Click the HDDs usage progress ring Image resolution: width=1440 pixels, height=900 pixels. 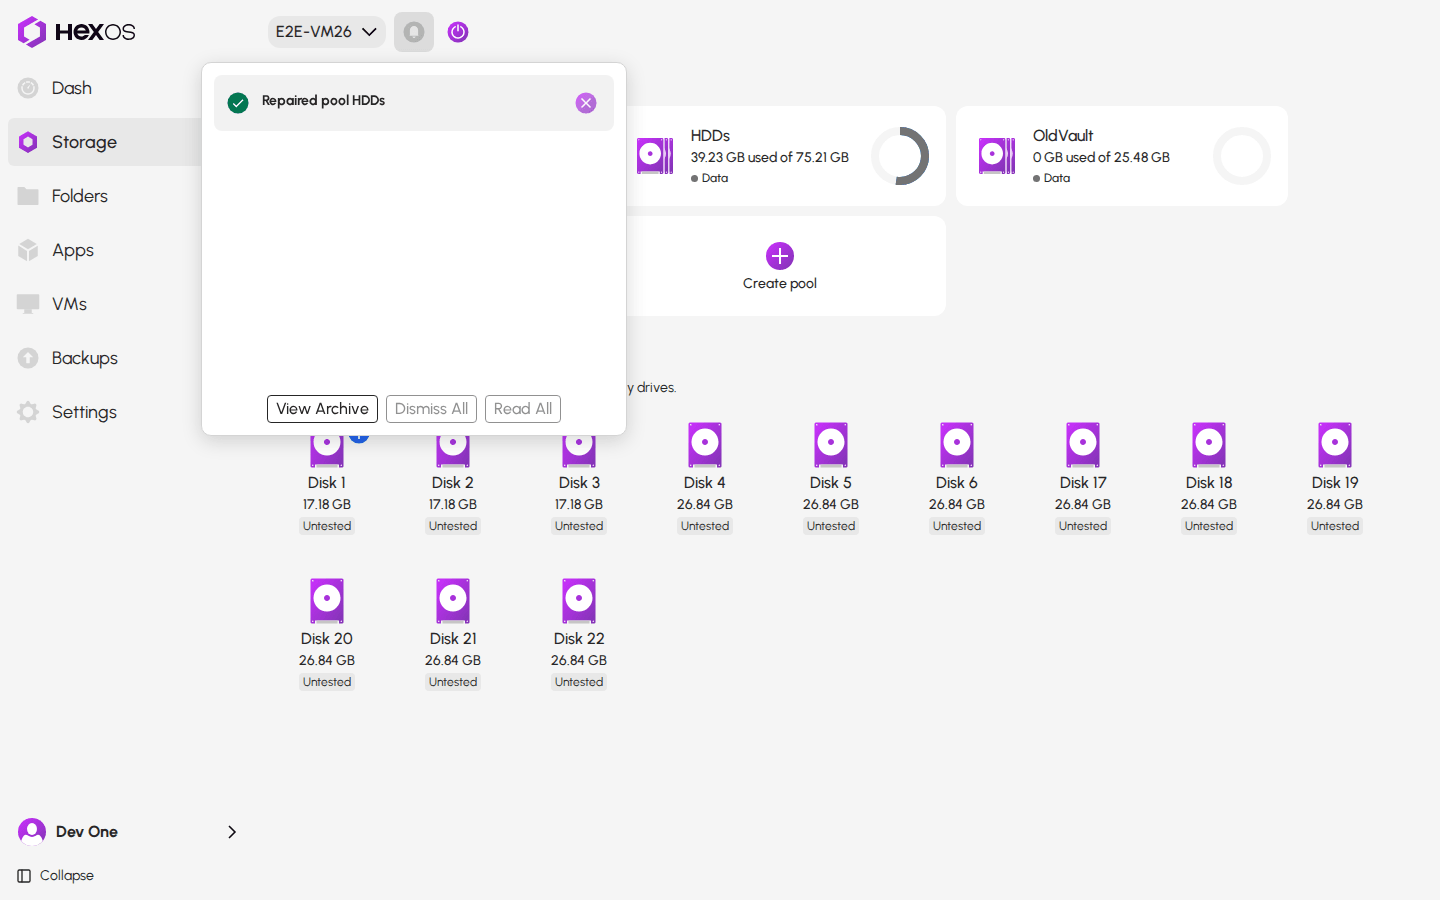tap(900, 156)
